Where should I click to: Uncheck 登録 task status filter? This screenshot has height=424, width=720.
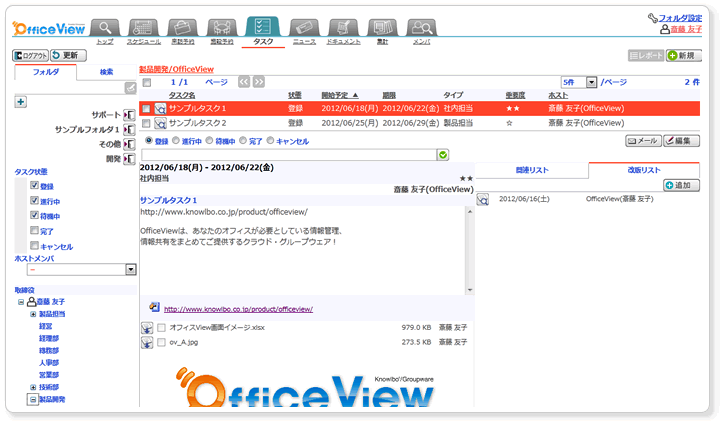tap(34, 185)
